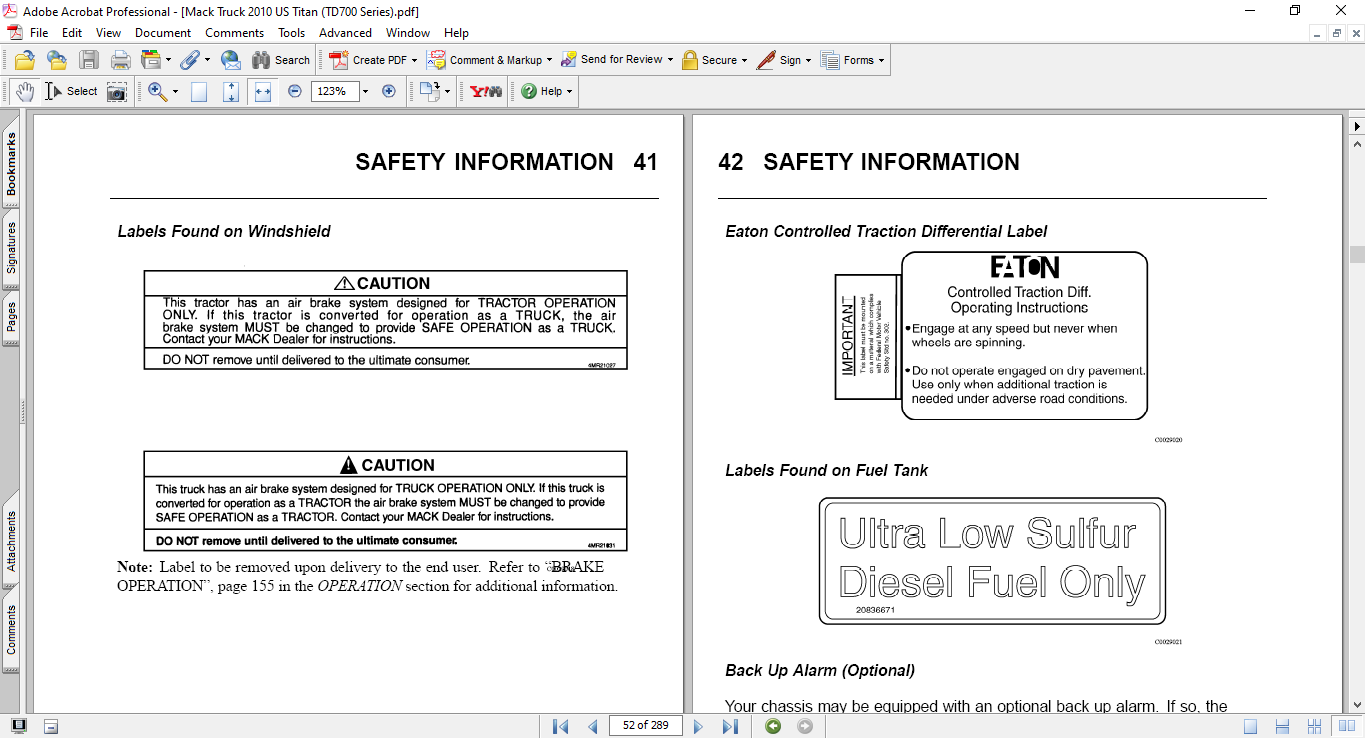The height and width of the screenshot is (738, 1365).
Task: Click the zoom out minus button
Action: [295, 91]
